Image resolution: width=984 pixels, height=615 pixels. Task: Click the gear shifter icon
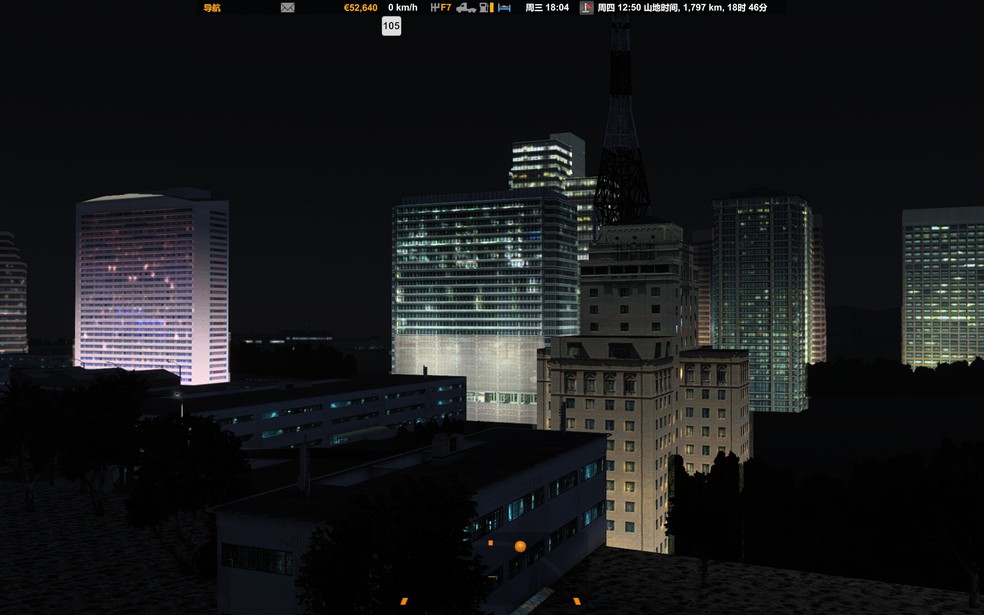pyautogui.click(x=435, y=8)
